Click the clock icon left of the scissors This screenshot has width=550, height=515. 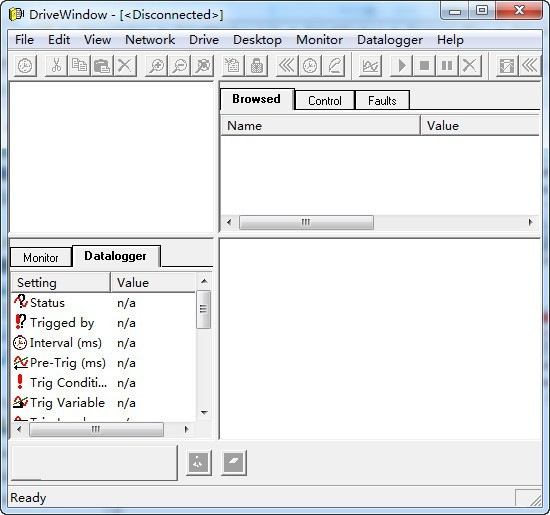pos(25,66)
